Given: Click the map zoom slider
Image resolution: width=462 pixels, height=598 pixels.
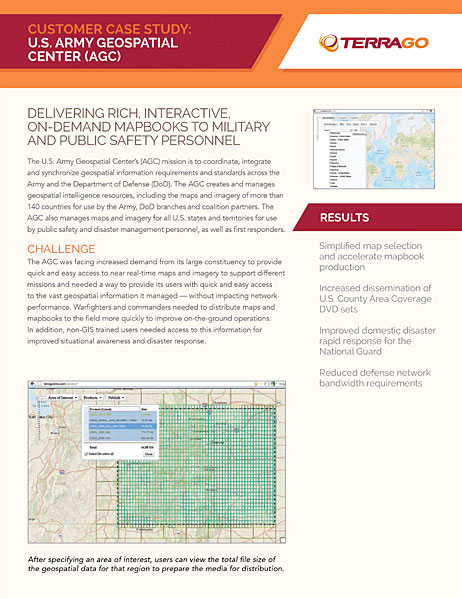Looking at the screenshot, I should [x=39, y=420].
